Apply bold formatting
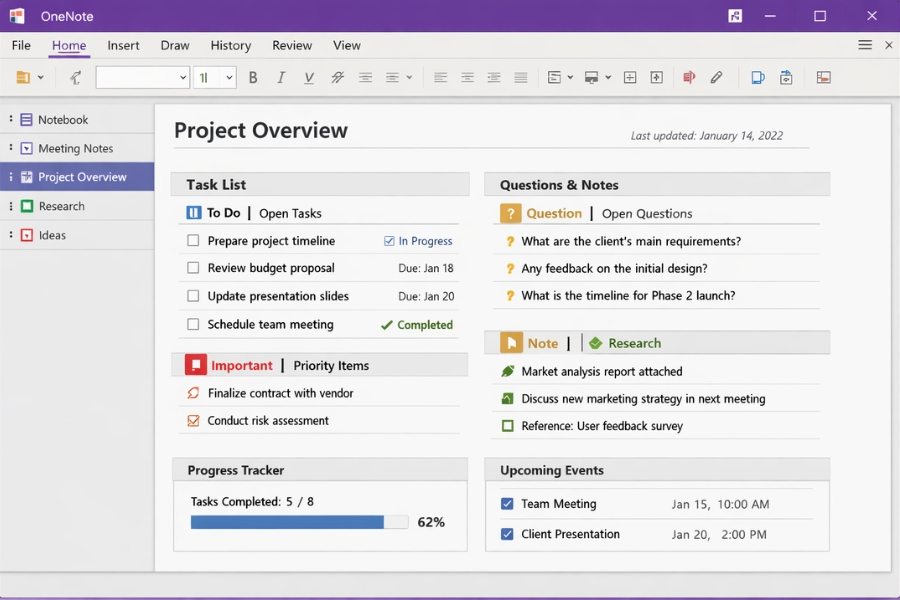Image resolution: width=900 pixels, height=600 pixels. pos(253,77)
